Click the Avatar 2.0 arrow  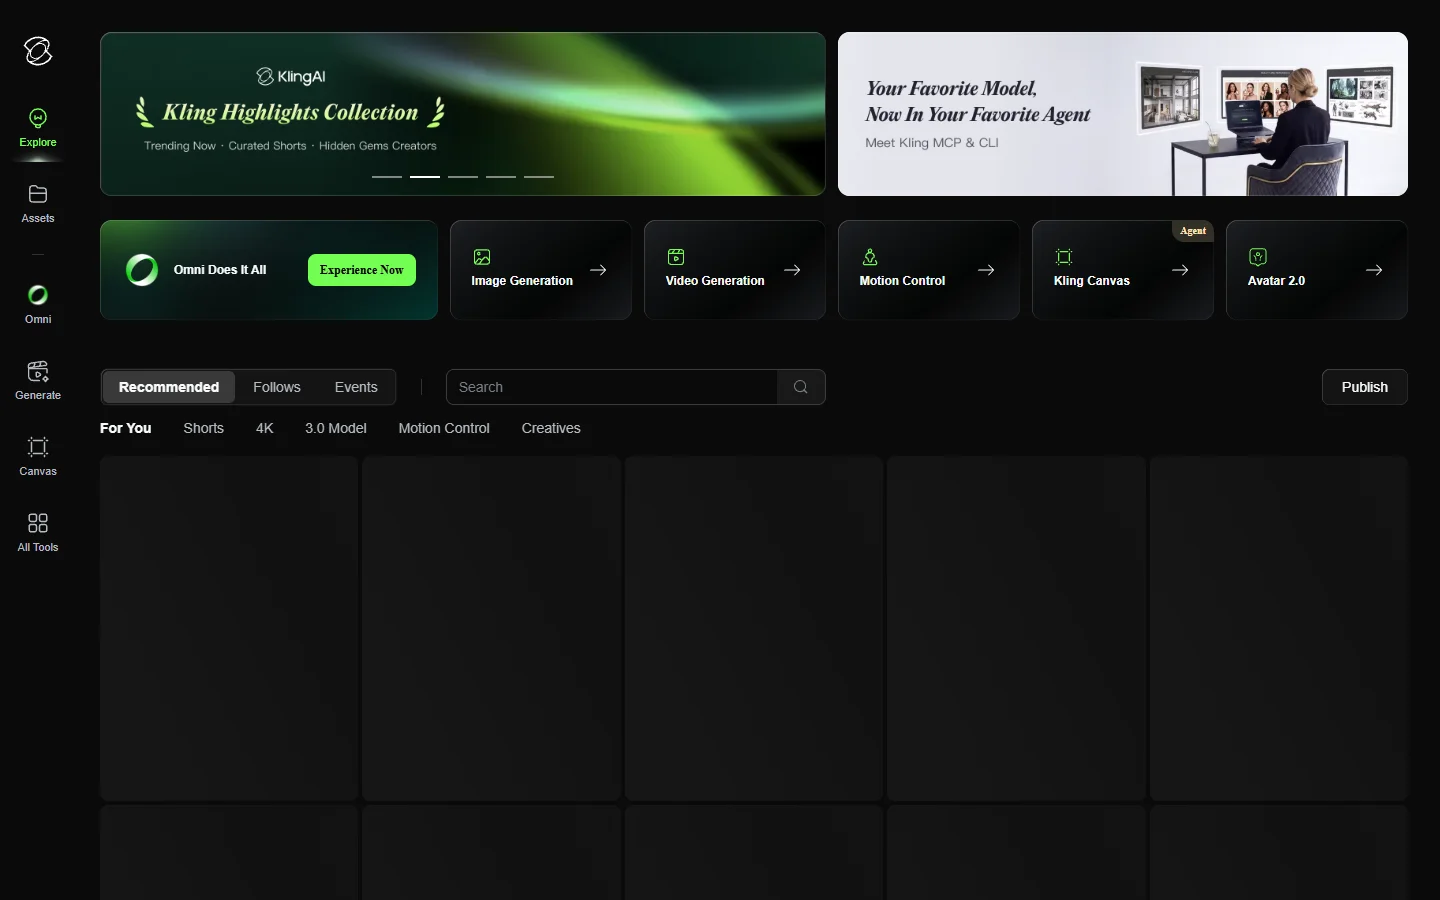pyautogui.click(x=1374, y=270)
